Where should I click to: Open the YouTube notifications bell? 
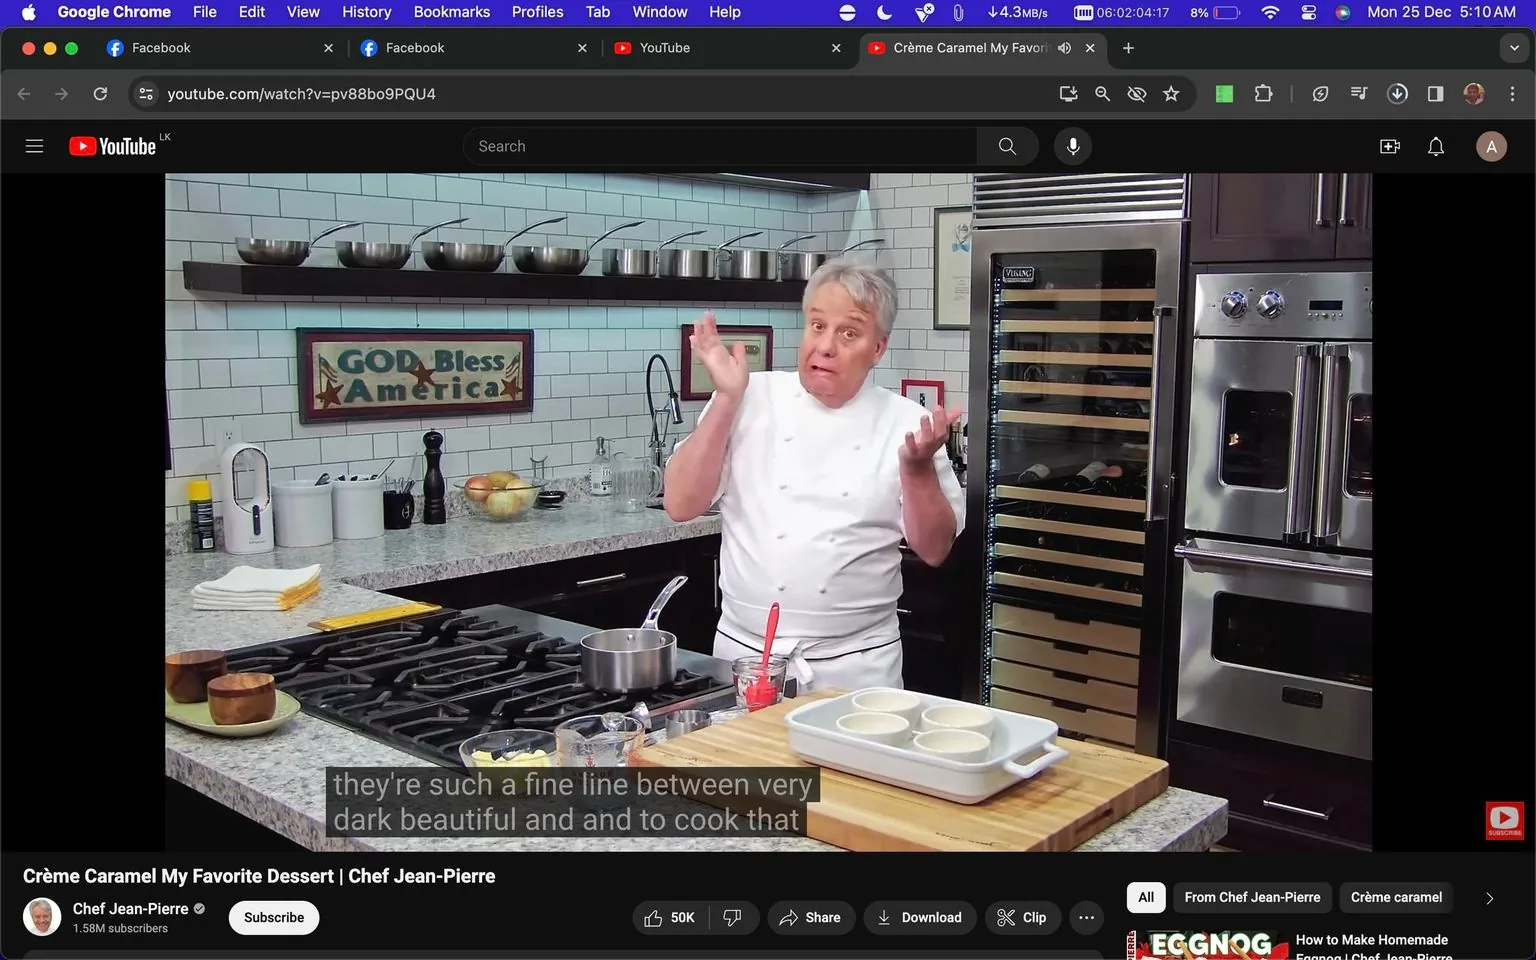pos(1435,146)
